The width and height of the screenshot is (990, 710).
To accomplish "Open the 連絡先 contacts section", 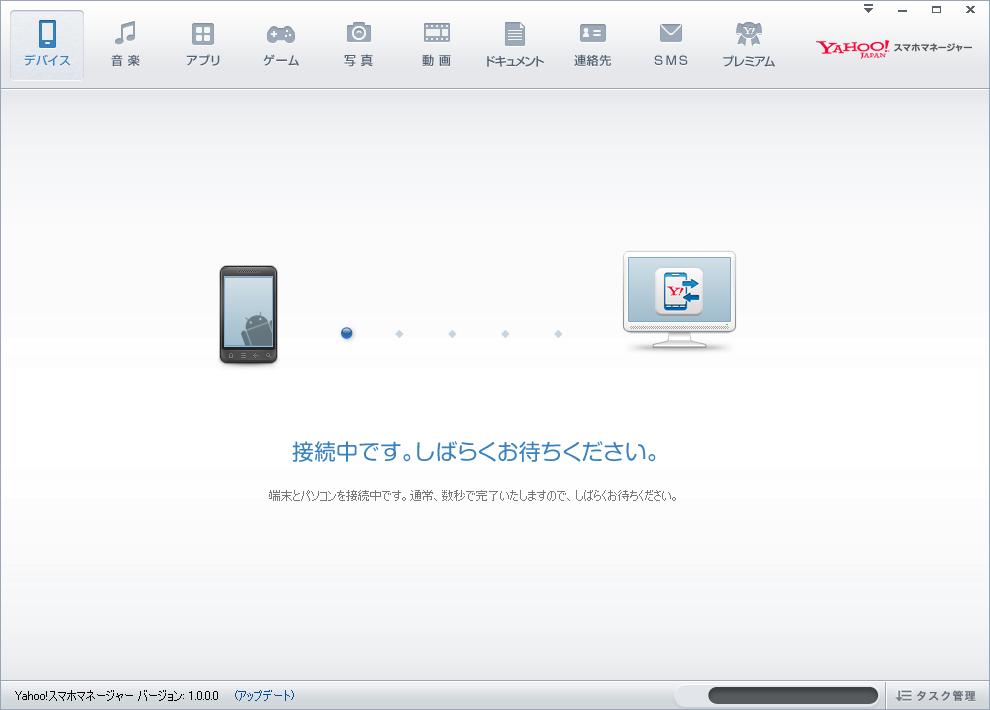I will [x=592, y=45].
